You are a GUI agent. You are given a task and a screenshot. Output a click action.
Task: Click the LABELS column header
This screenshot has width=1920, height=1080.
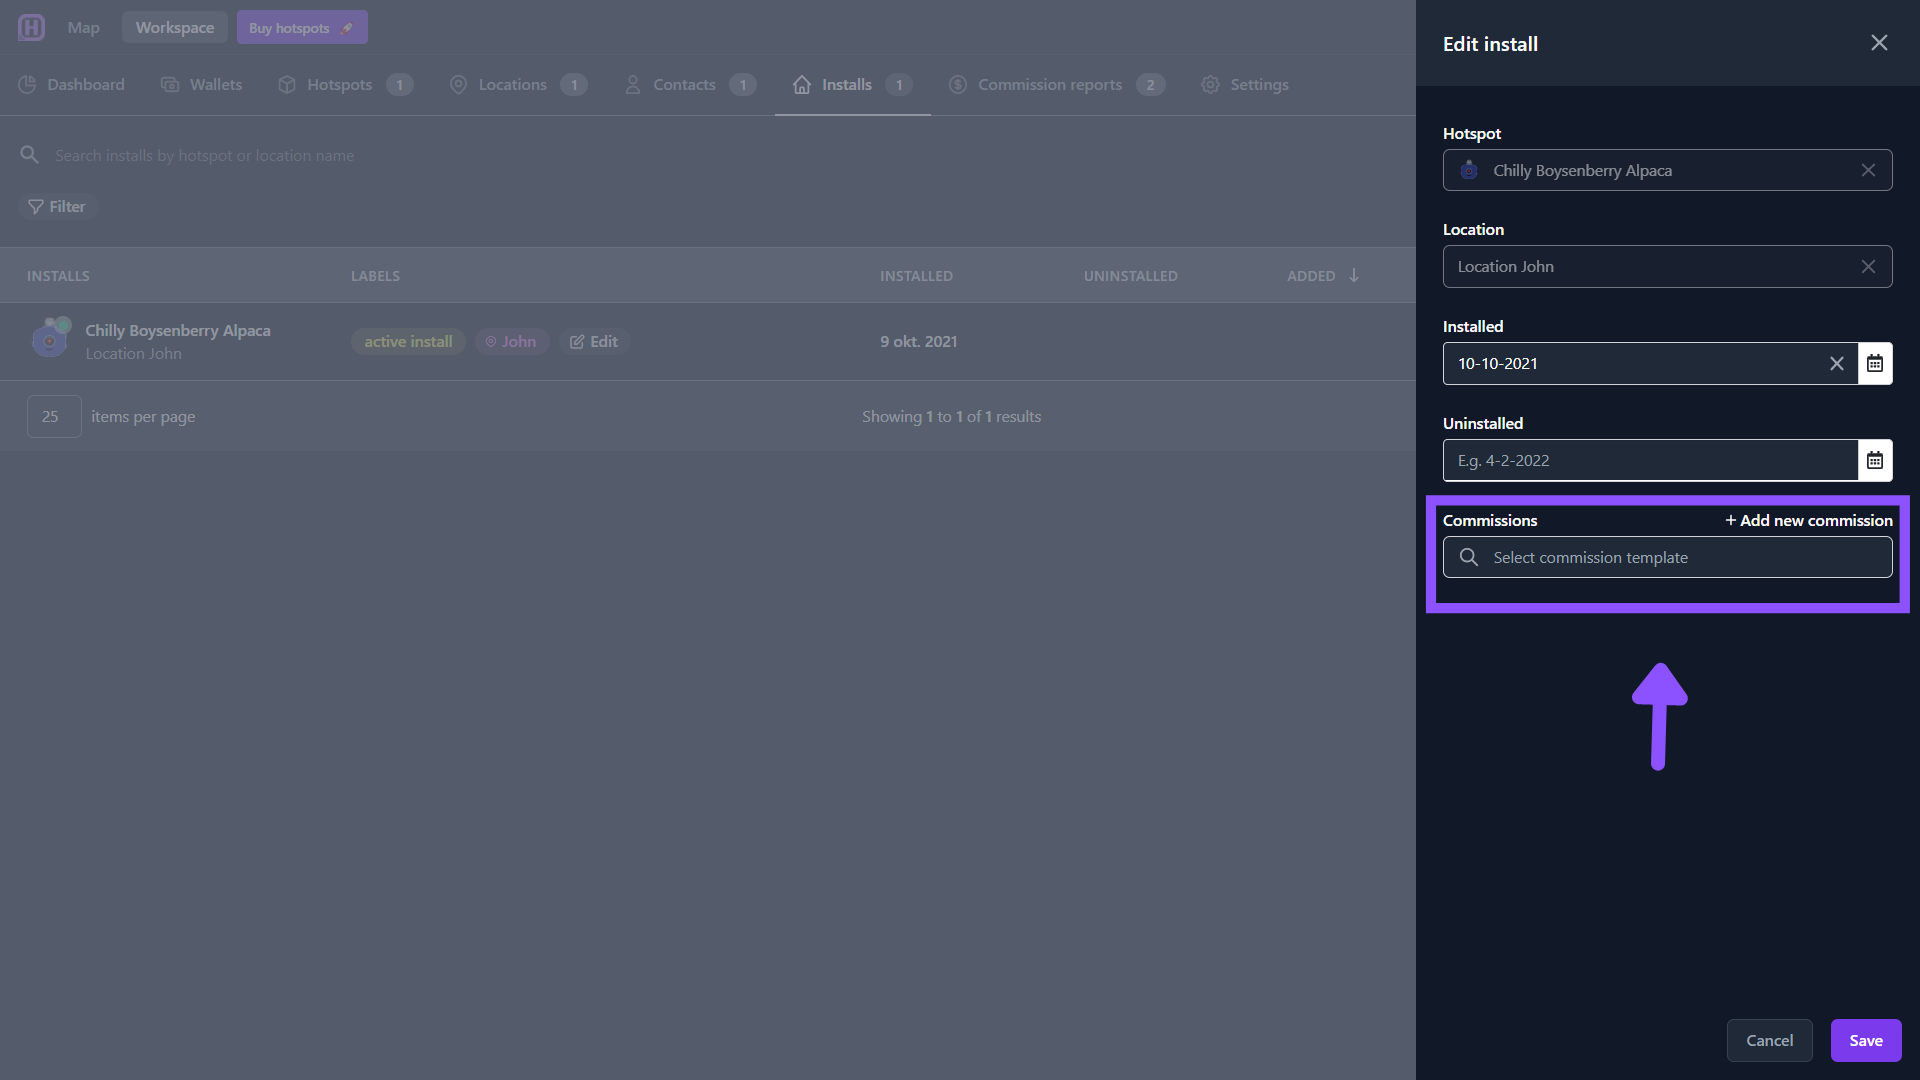click(x=375, y=276)
